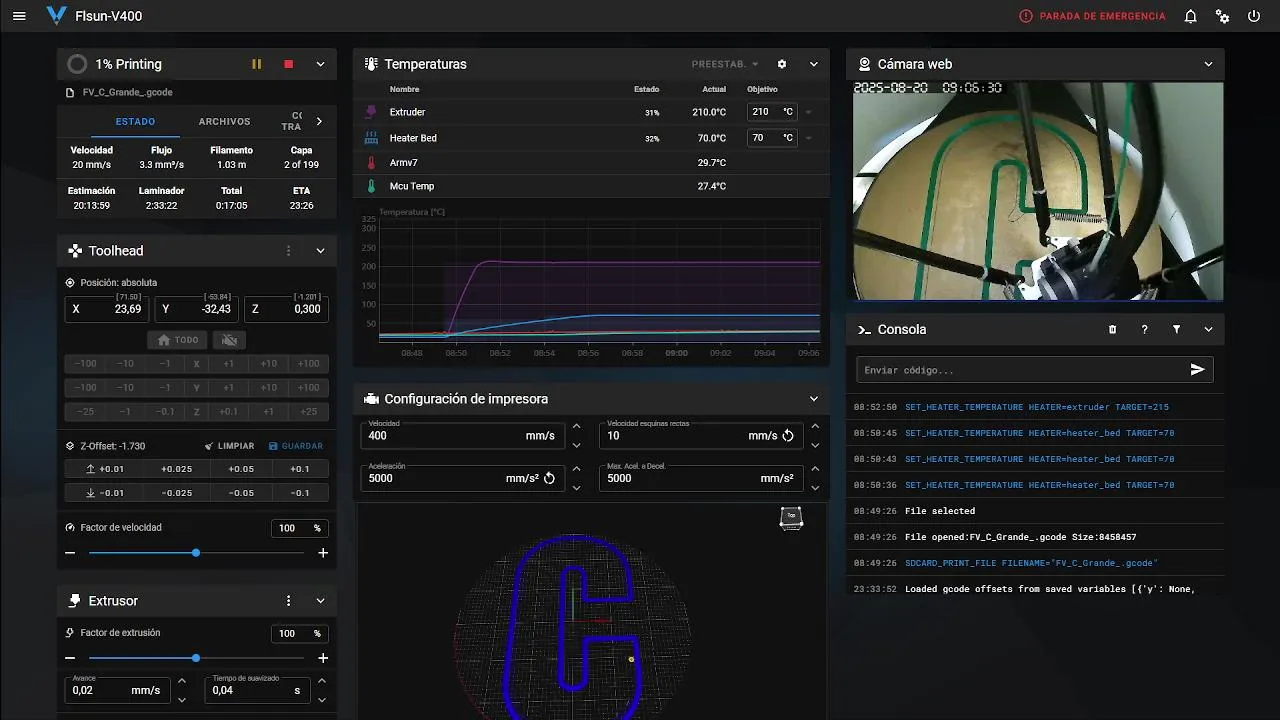
Task: Edit Extruder target temperature field
Action: click(772, 112)
